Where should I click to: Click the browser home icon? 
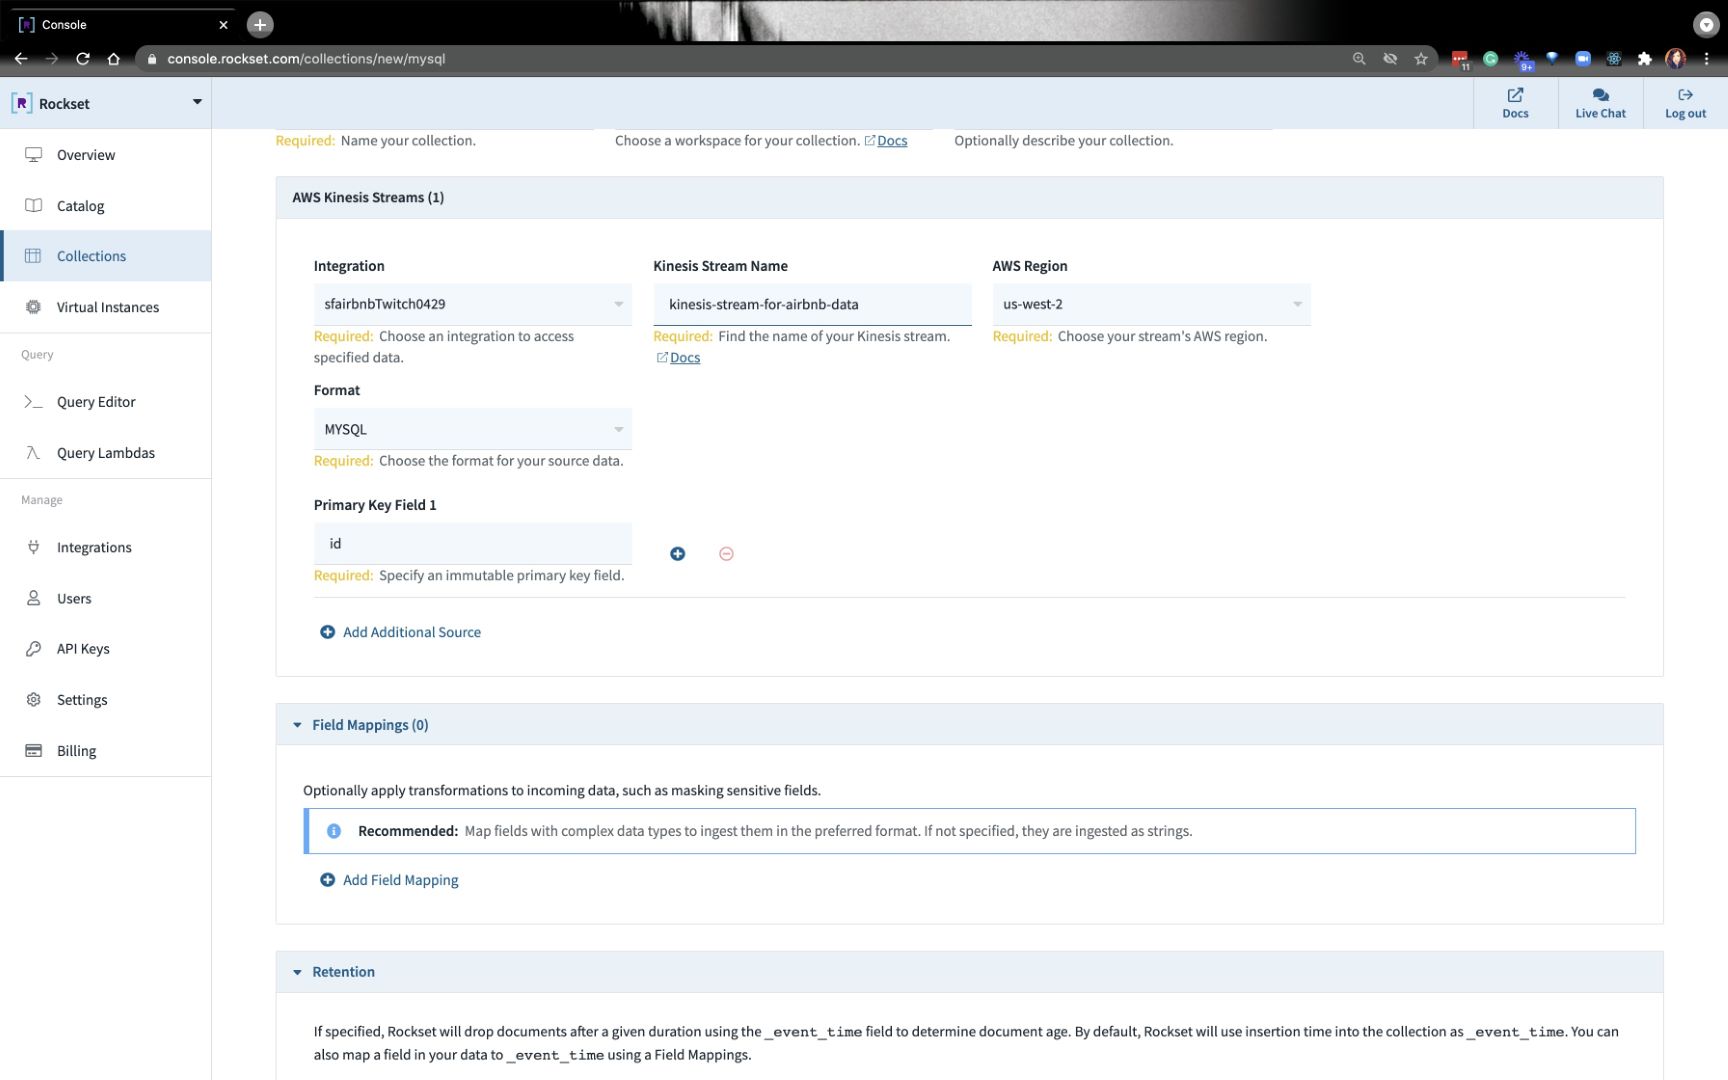(x=114, y=59)
